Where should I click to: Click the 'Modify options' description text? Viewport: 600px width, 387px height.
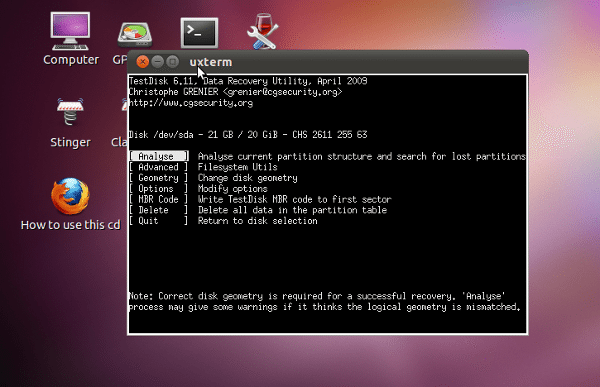click(233, 189)
